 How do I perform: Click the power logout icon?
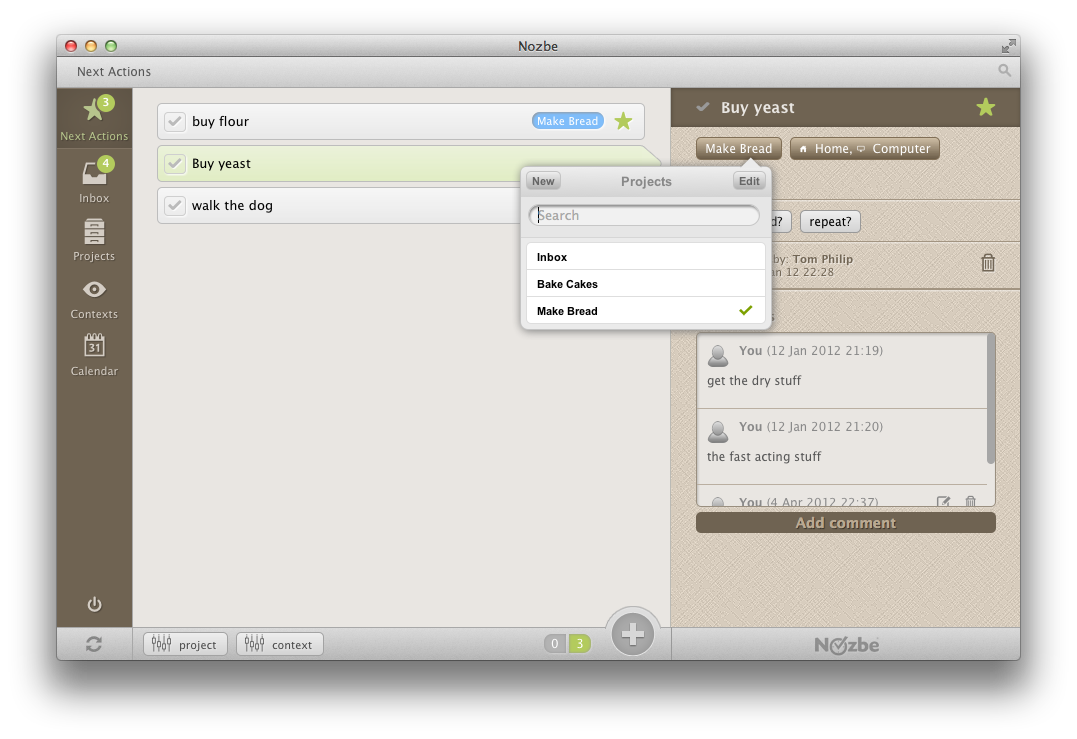(x=94, y=604)
